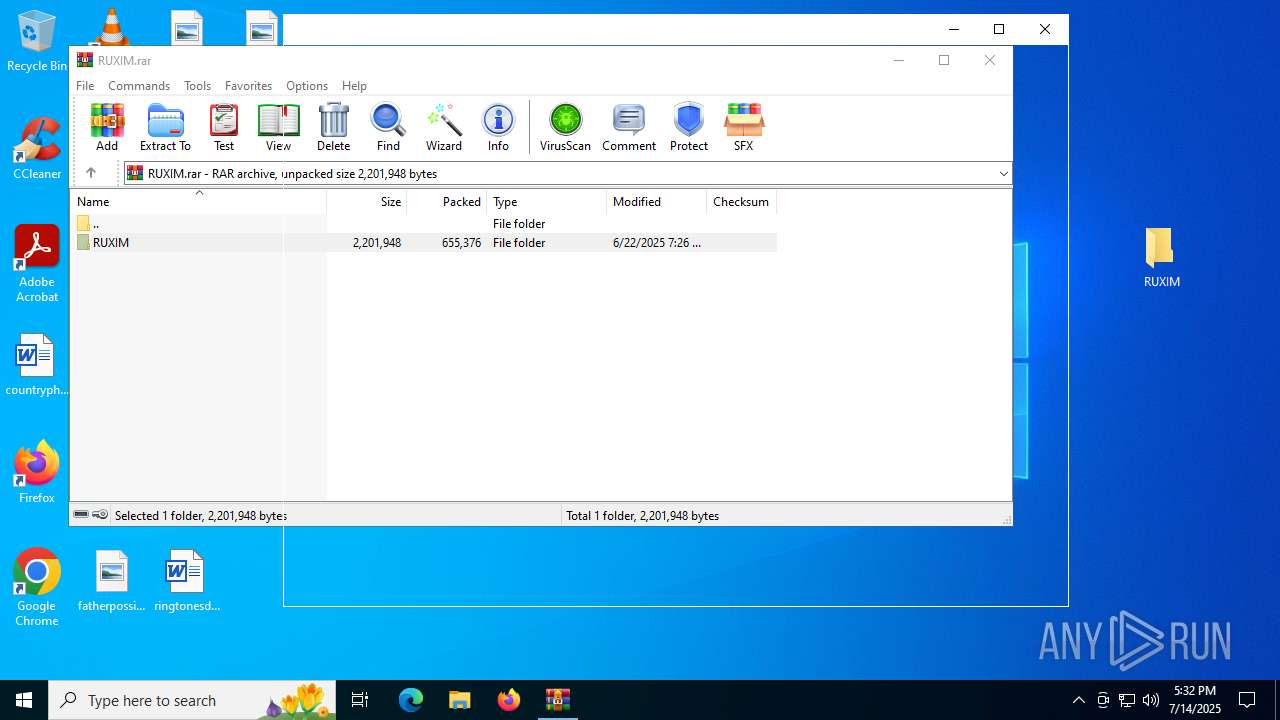
Task: Select the Adobe Acrobat desktop shortcut
Action: pyautogui.click(x=37, y=264)
